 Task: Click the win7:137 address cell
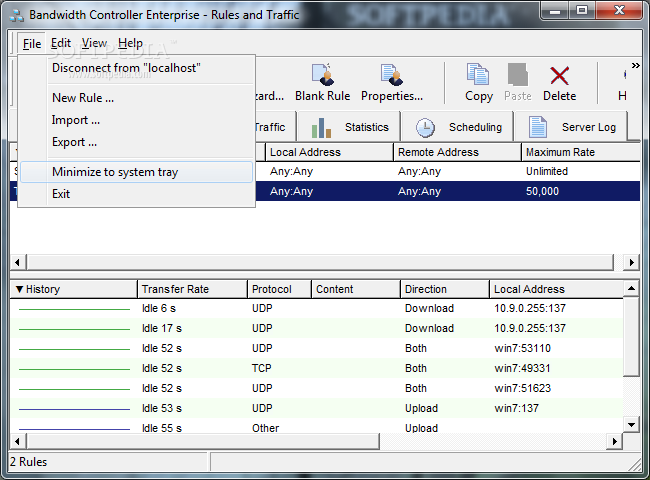pos(516,408)
